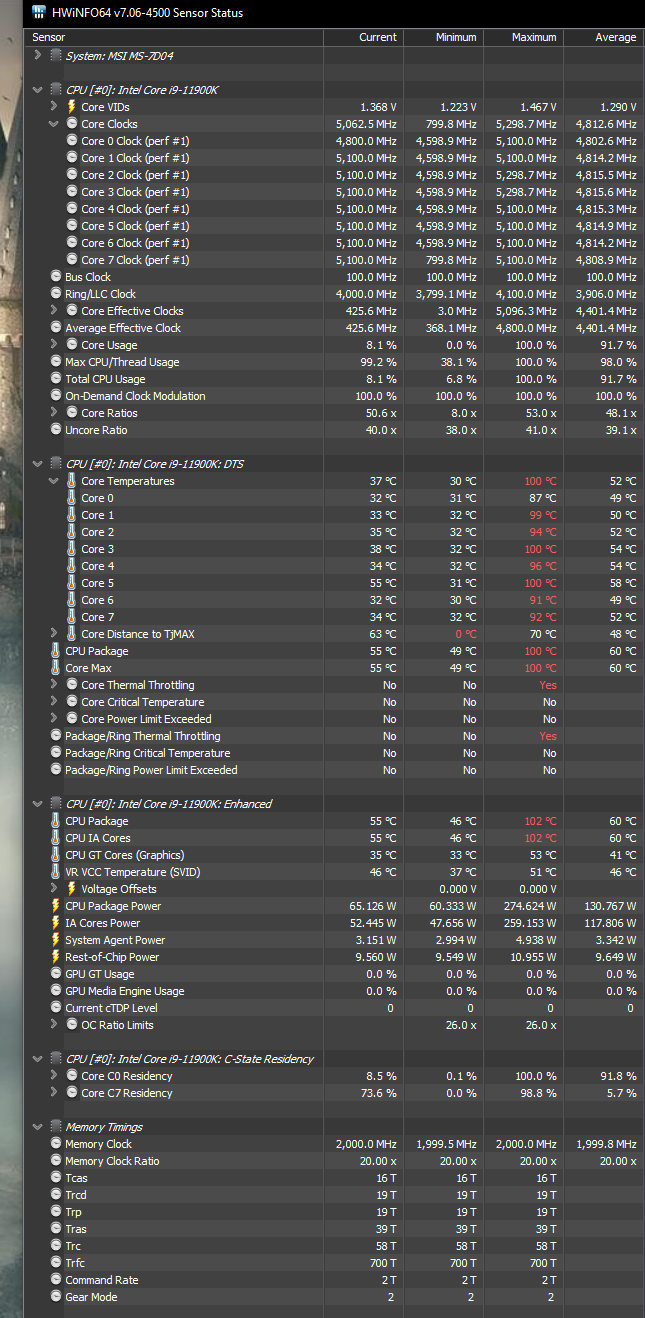Collapse the Core Temperatures subtree
Viewport: 645px width, 1318px height.
[54, 481]
